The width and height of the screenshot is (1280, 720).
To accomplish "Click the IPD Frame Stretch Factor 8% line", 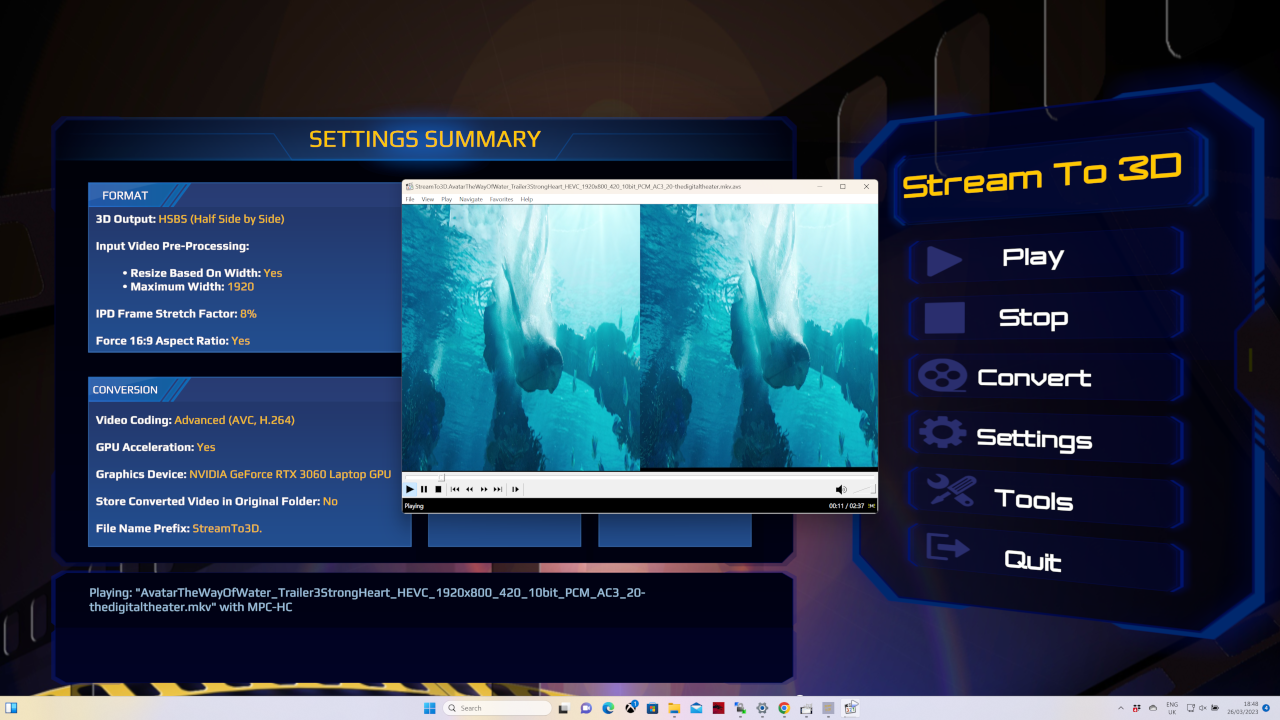I will pos(176,314).
